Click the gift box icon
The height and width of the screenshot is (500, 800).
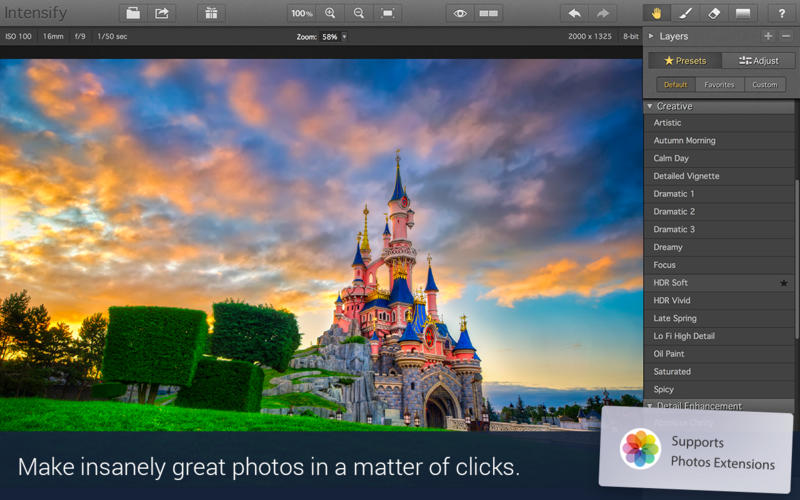[211, 13]
